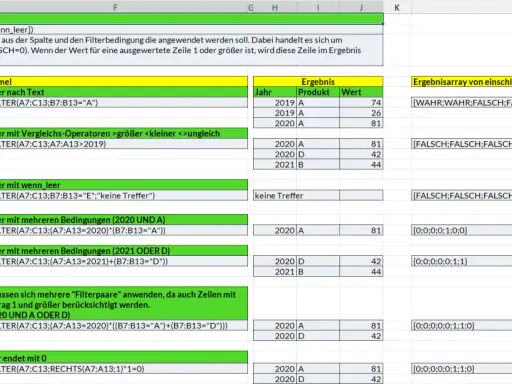Screen dimensions: 512x384
Task: Select the cell with value 26
Action: click(361, 113)
